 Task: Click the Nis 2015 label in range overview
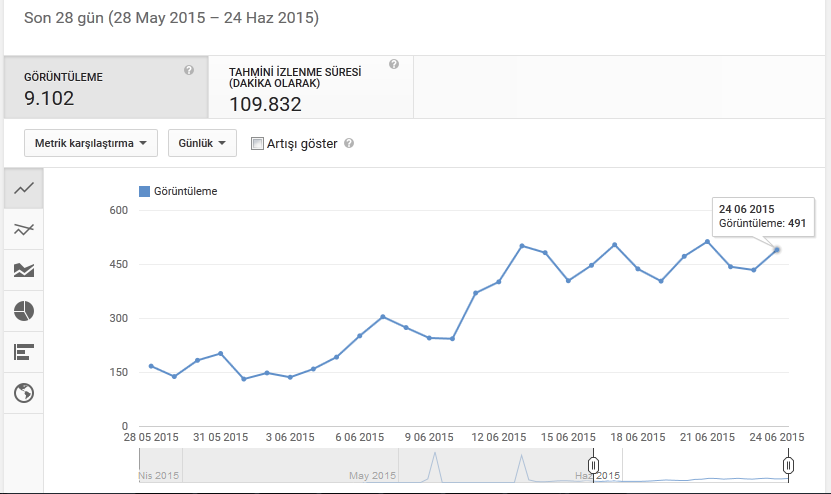click(158, 475)
